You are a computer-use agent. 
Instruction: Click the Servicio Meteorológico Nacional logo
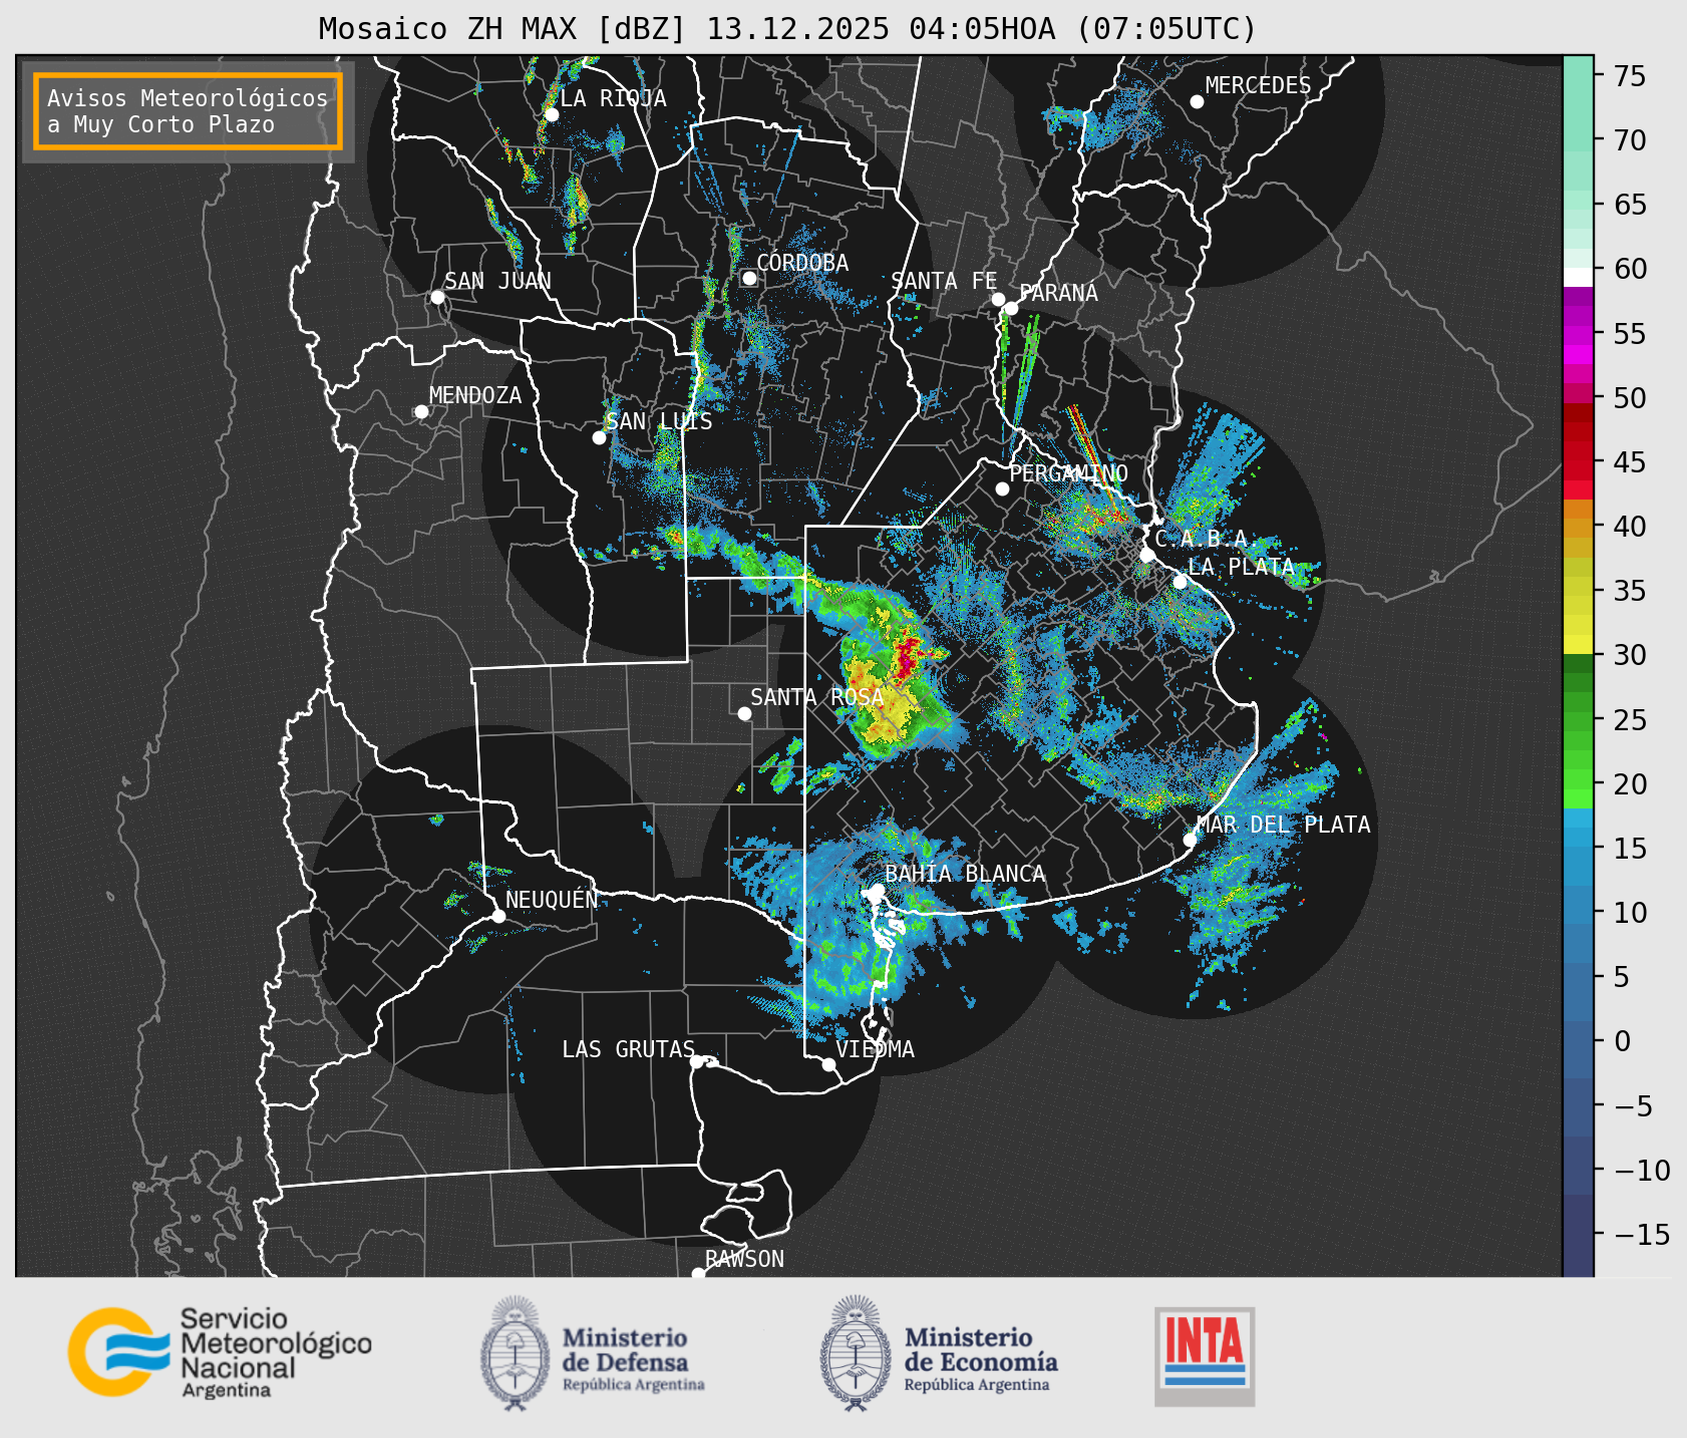pos(219,1352)
